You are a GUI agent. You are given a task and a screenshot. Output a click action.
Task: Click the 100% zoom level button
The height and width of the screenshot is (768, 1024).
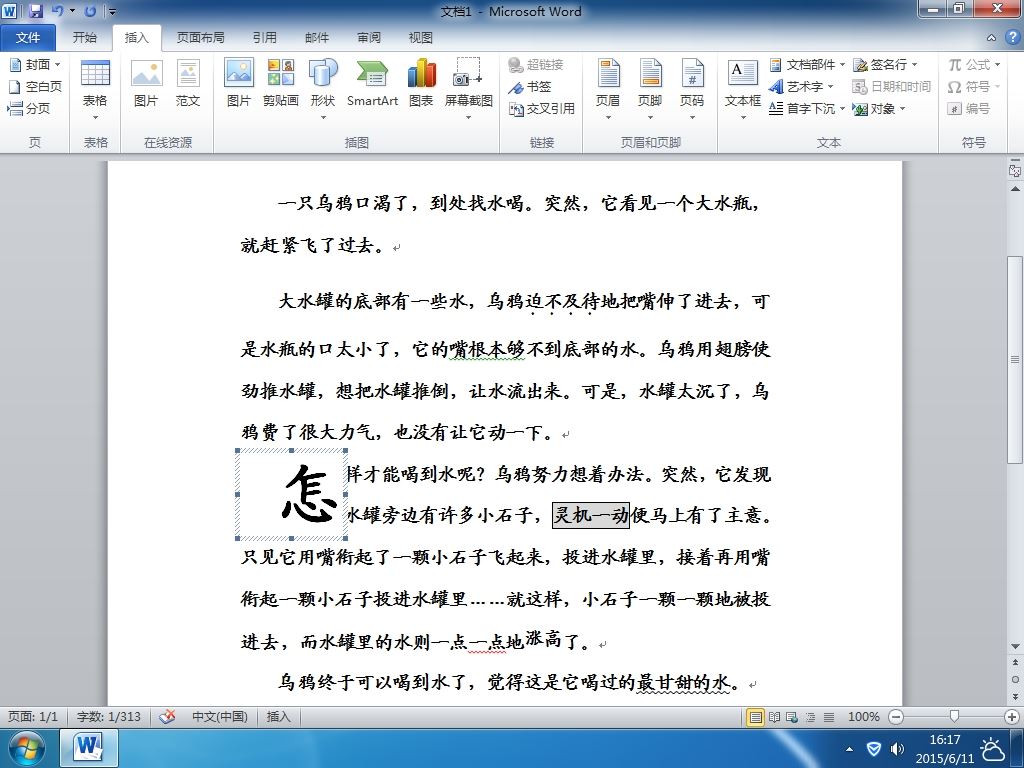click(863, 716)
